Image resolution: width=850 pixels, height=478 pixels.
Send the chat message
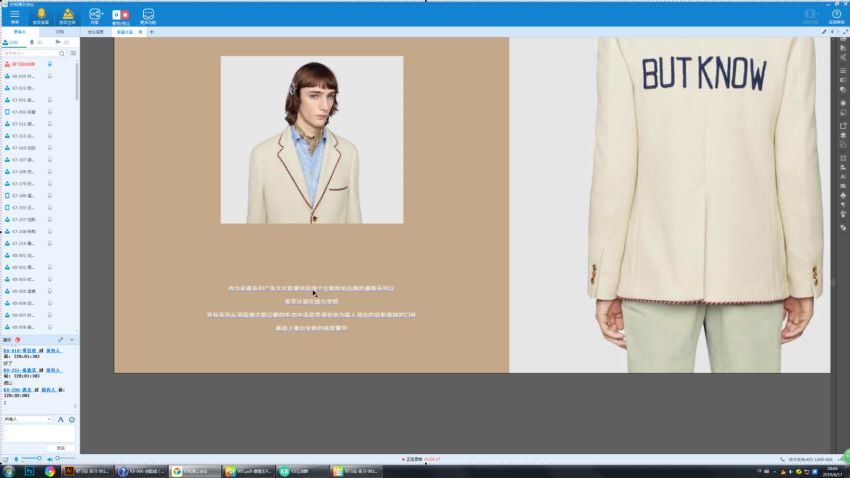click(x=61, y=448)
